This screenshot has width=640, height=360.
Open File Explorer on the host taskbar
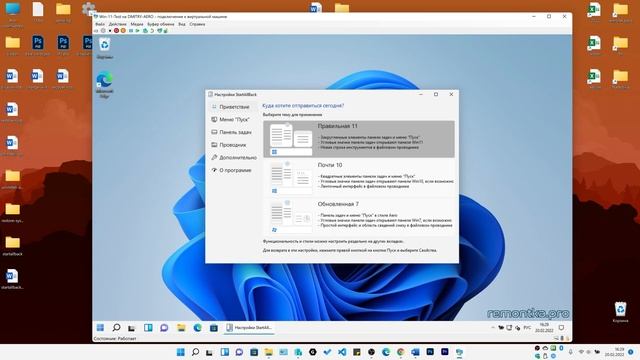268,352
